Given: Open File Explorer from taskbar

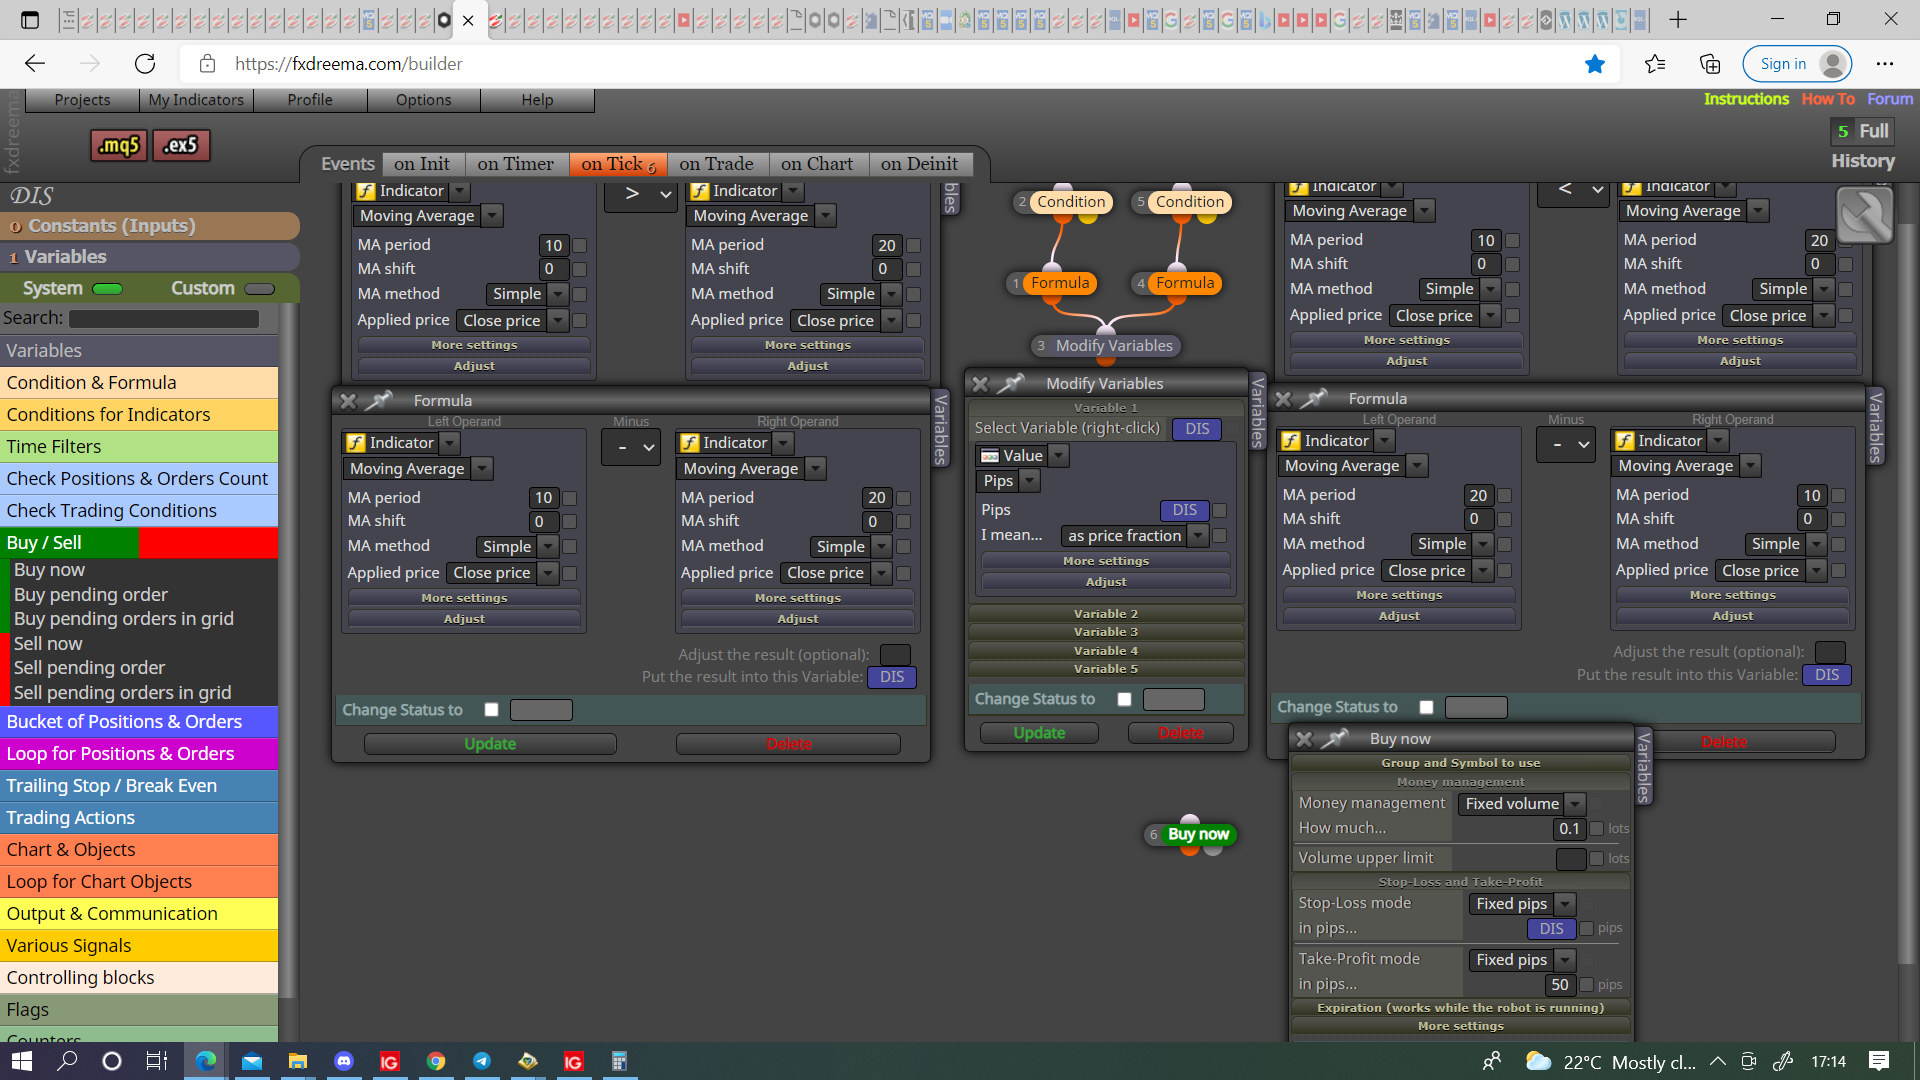Looking at the screenshot, I should tap(298, 1061).
